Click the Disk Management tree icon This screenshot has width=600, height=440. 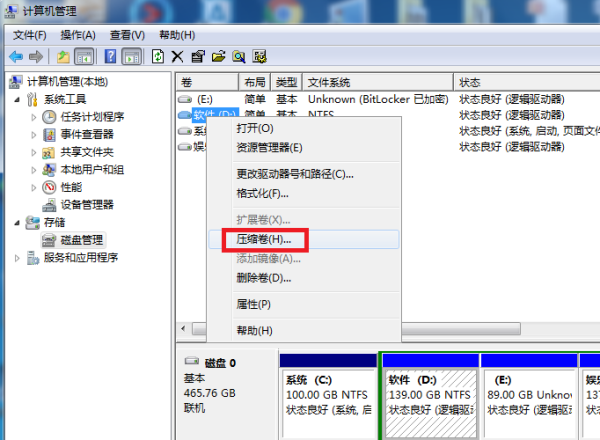(49, 240)
